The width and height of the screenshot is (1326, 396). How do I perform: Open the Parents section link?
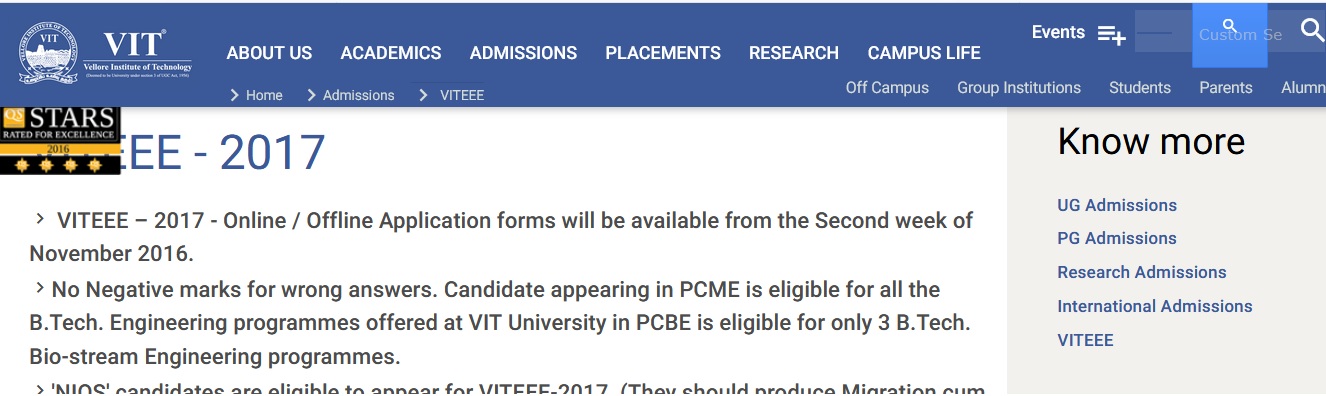click(x=1226, y=88)
